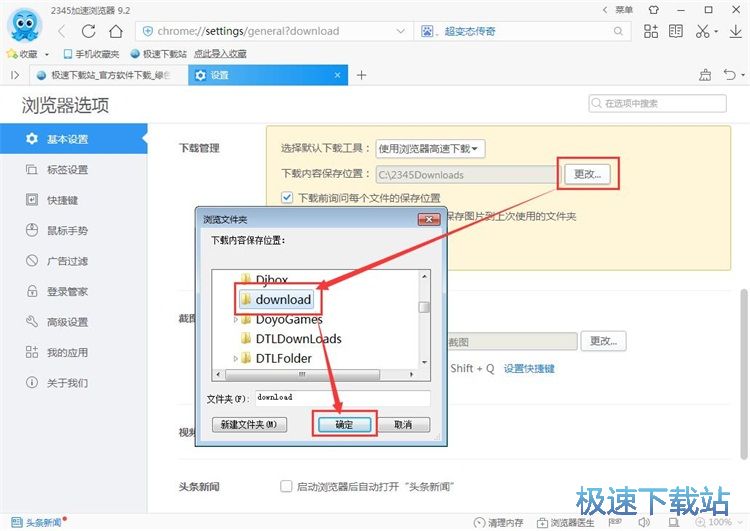Click the 文件夹 name input field
750x531 pixels.
[x=342, y=398]
